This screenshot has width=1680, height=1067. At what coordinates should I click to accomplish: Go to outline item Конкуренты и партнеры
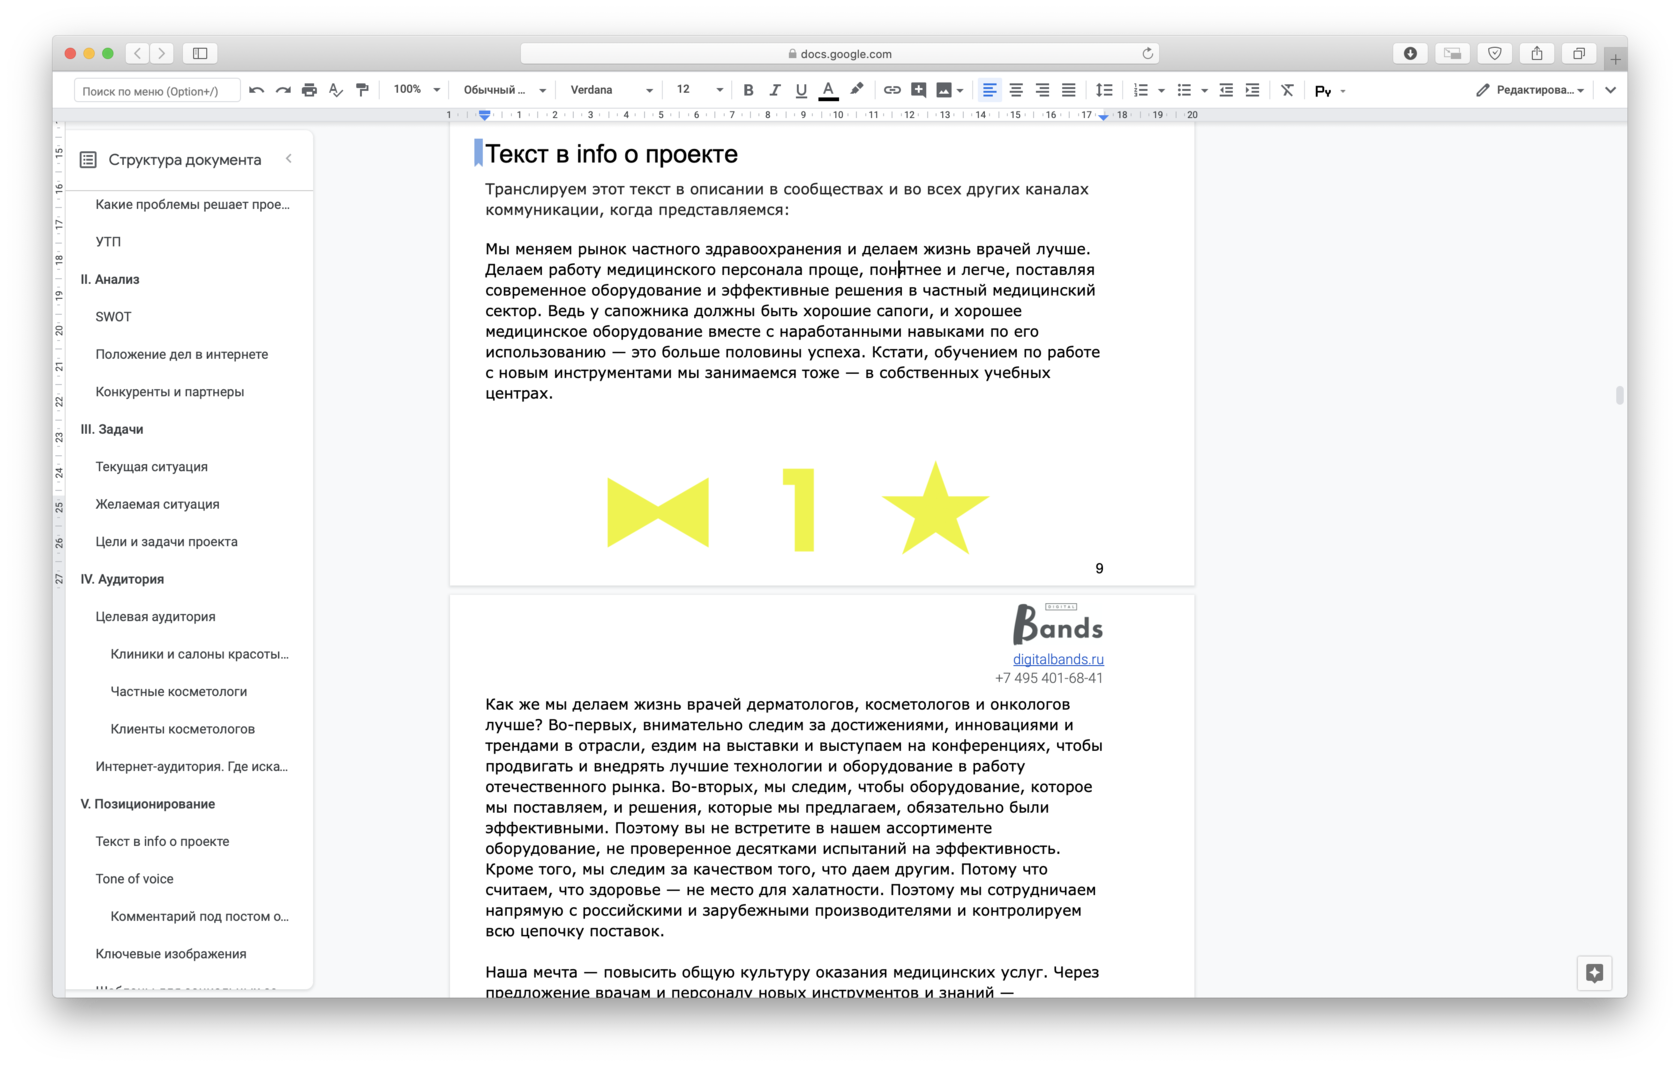(170, 392)
